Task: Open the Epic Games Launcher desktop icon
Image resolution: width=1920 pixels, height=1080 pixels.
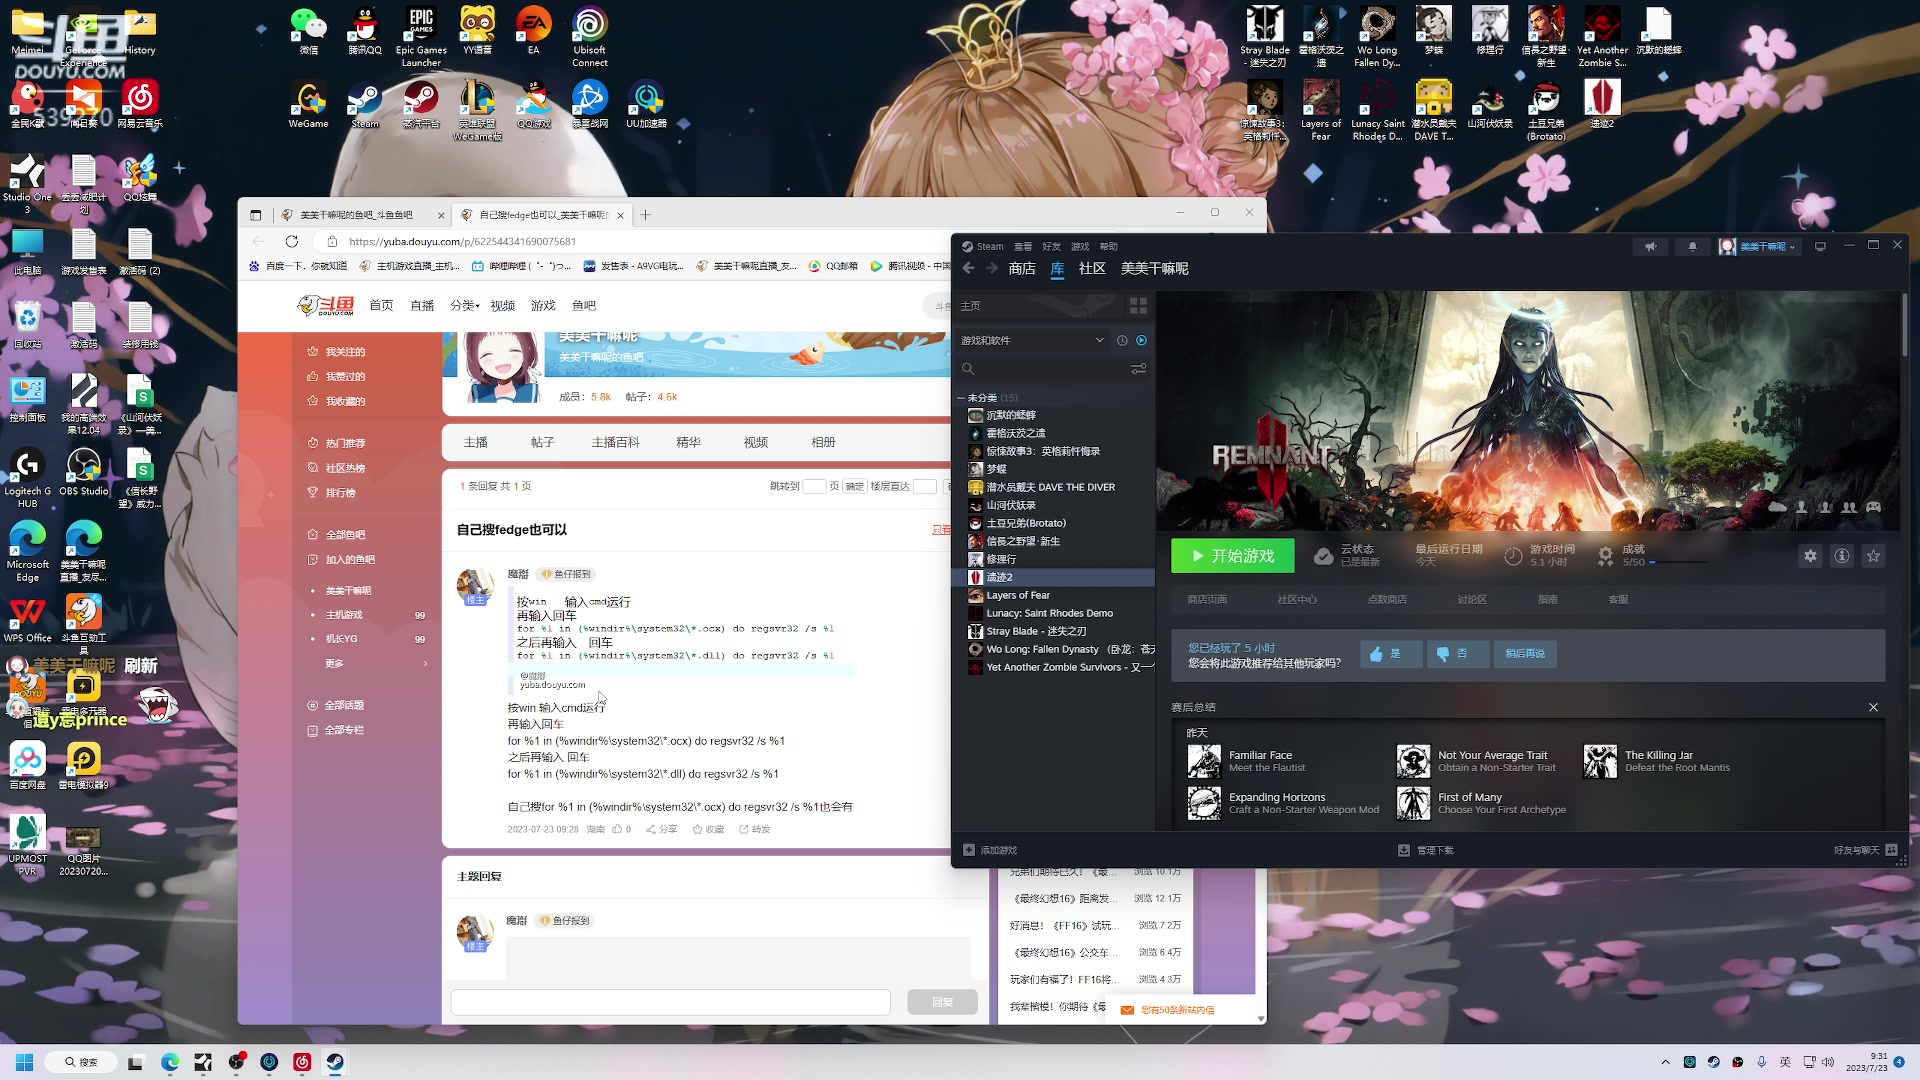Action: point(421,36)
